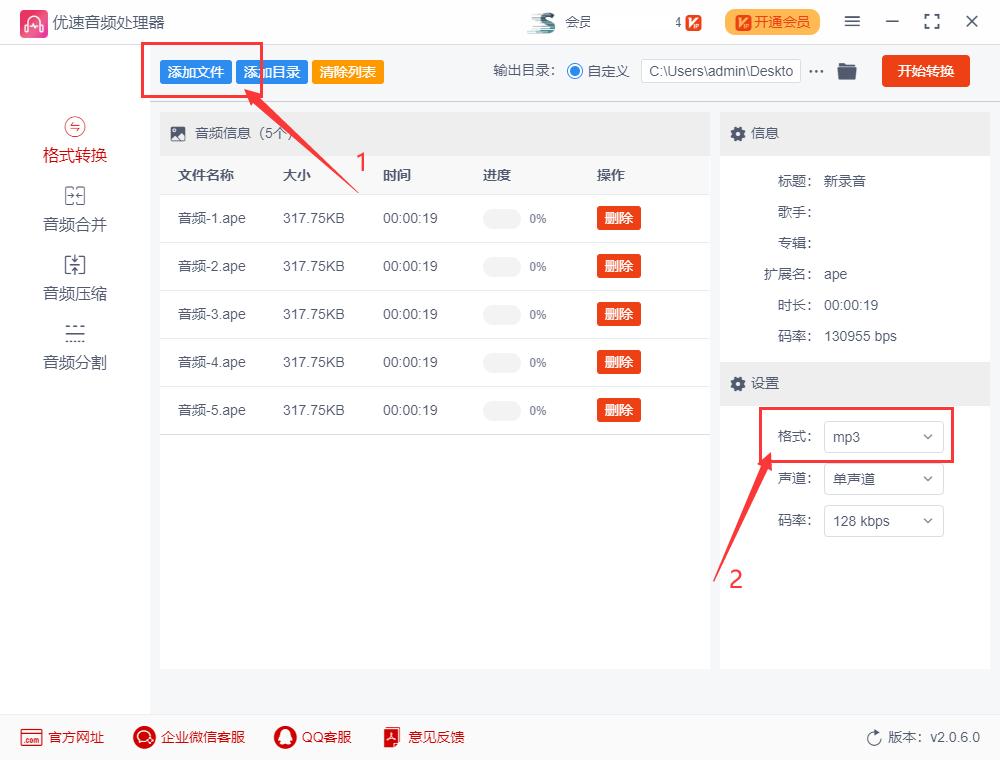Open the 音频合并 merge tool
Viewport: 1000px width, 760px height.
point(74,209)
